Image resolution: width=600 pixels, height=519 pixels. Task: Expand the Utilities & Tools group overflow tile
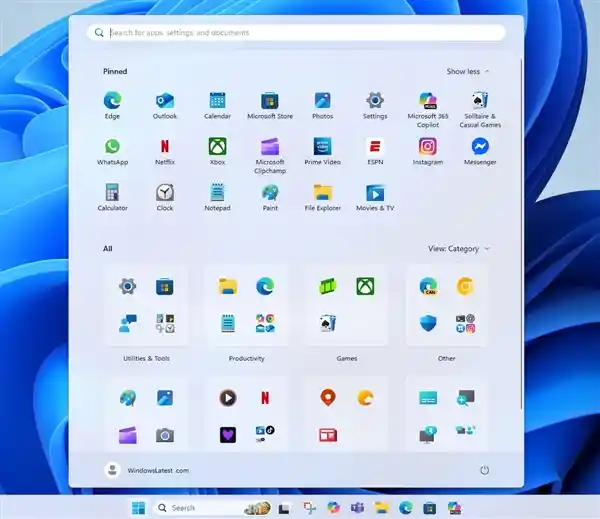click(x=165, y=323)
